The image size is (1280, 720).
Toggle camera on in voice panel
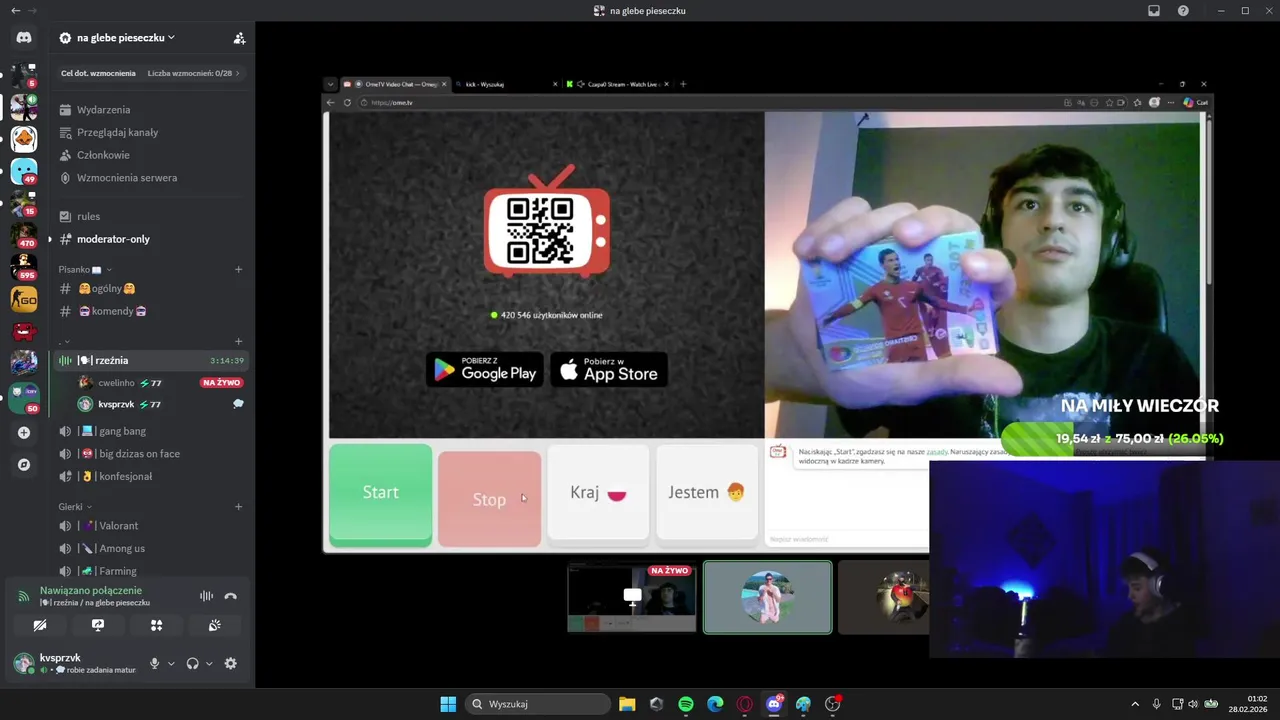(x=39, y=625)
